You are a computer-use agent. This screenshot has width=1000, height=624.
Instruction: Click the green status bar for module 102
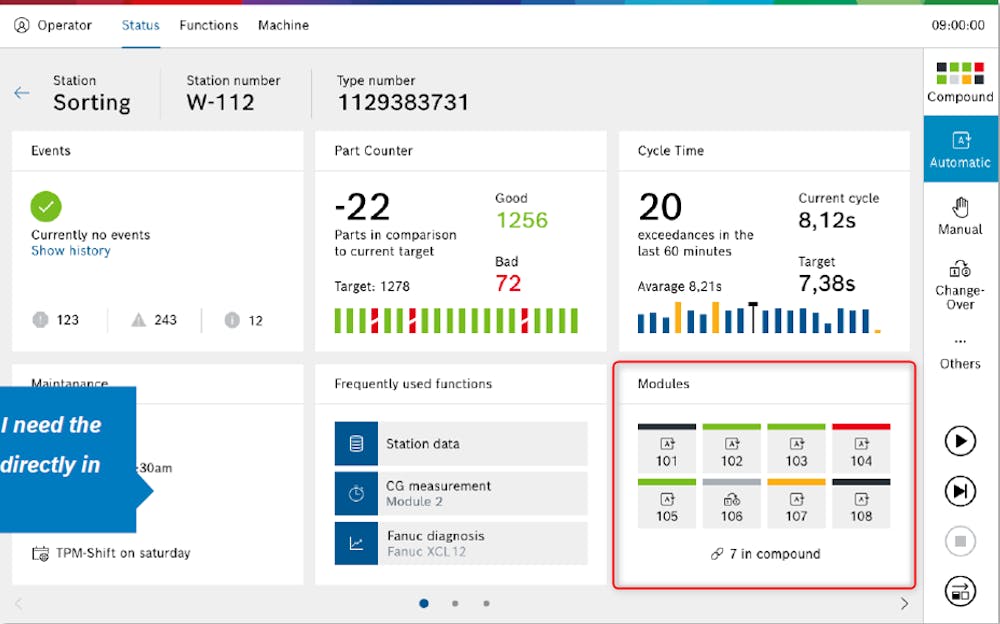pyautogui.click(x=731, y=427)
